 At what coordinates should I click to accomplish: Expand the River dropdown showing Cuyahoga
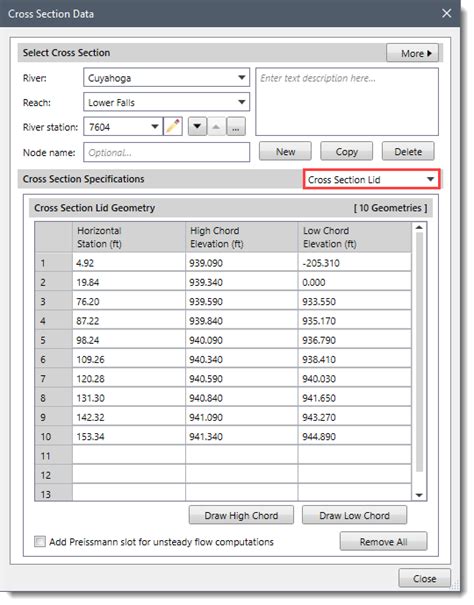click(x=166, y=78)
